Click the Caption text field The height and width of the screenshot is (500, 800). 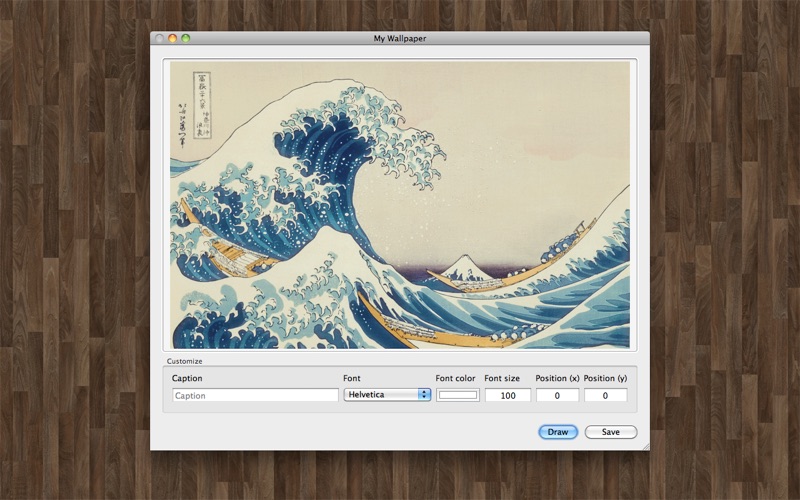click(x=255, y=395)
